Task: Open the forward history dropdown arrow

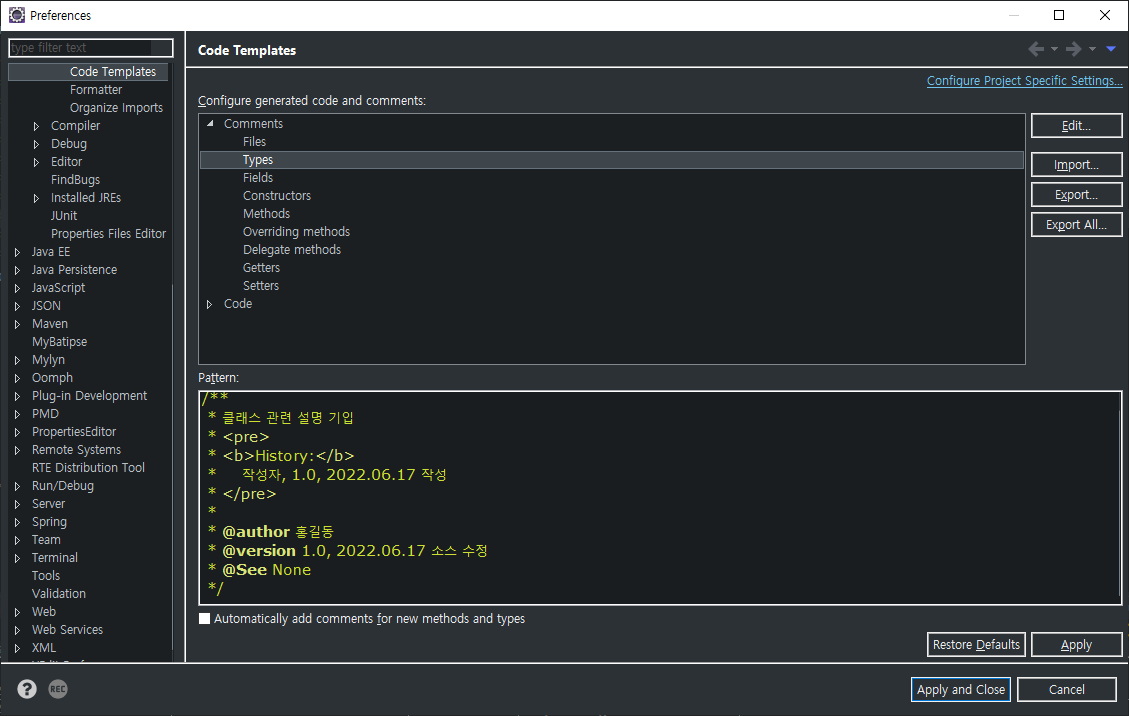Action: coord(1092,49)
